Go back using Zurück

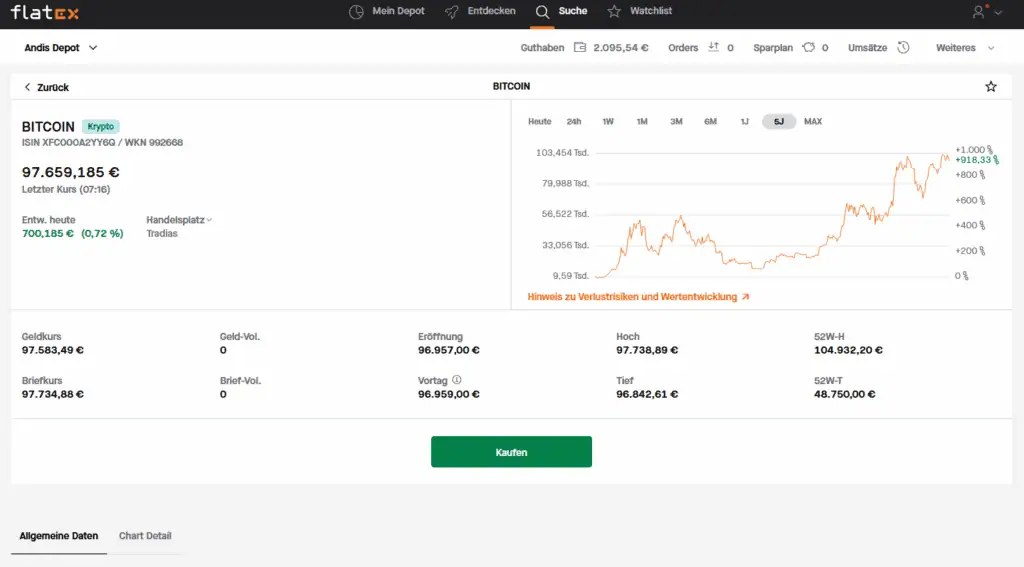tap(46, 87)
